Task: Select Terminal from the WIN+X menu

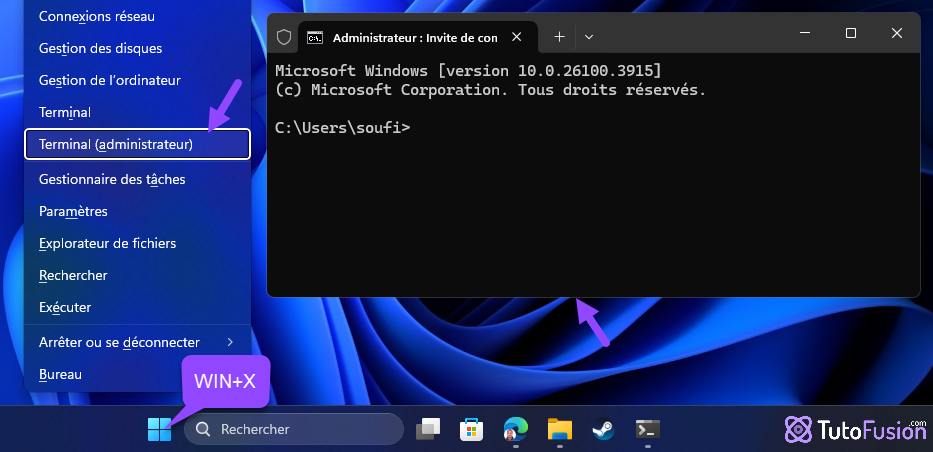Action: click(137, 112)
